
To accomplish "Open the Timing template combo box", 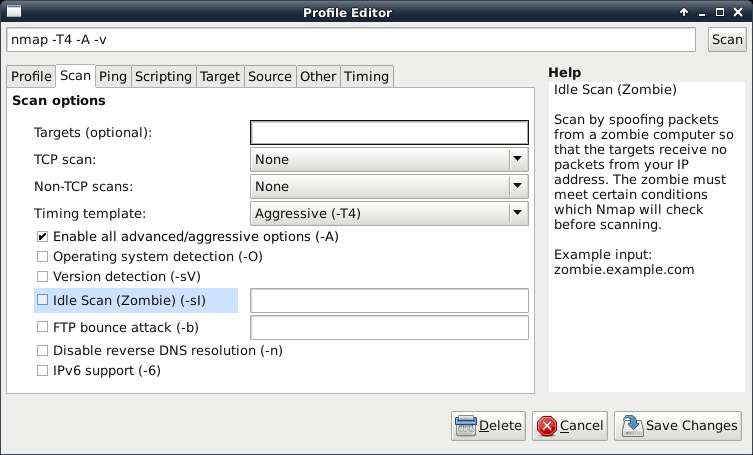I will click(x=389, y=213).
